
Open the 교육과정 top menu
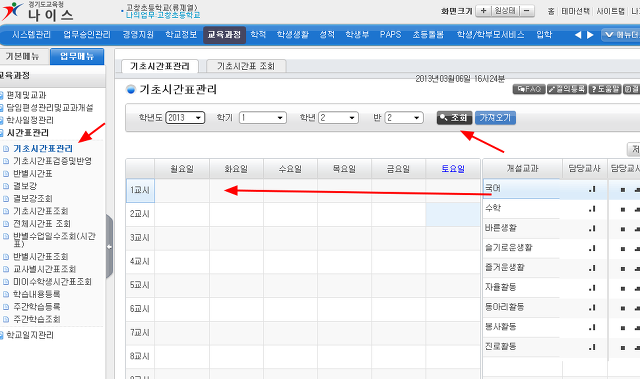[x=224, y=35]
